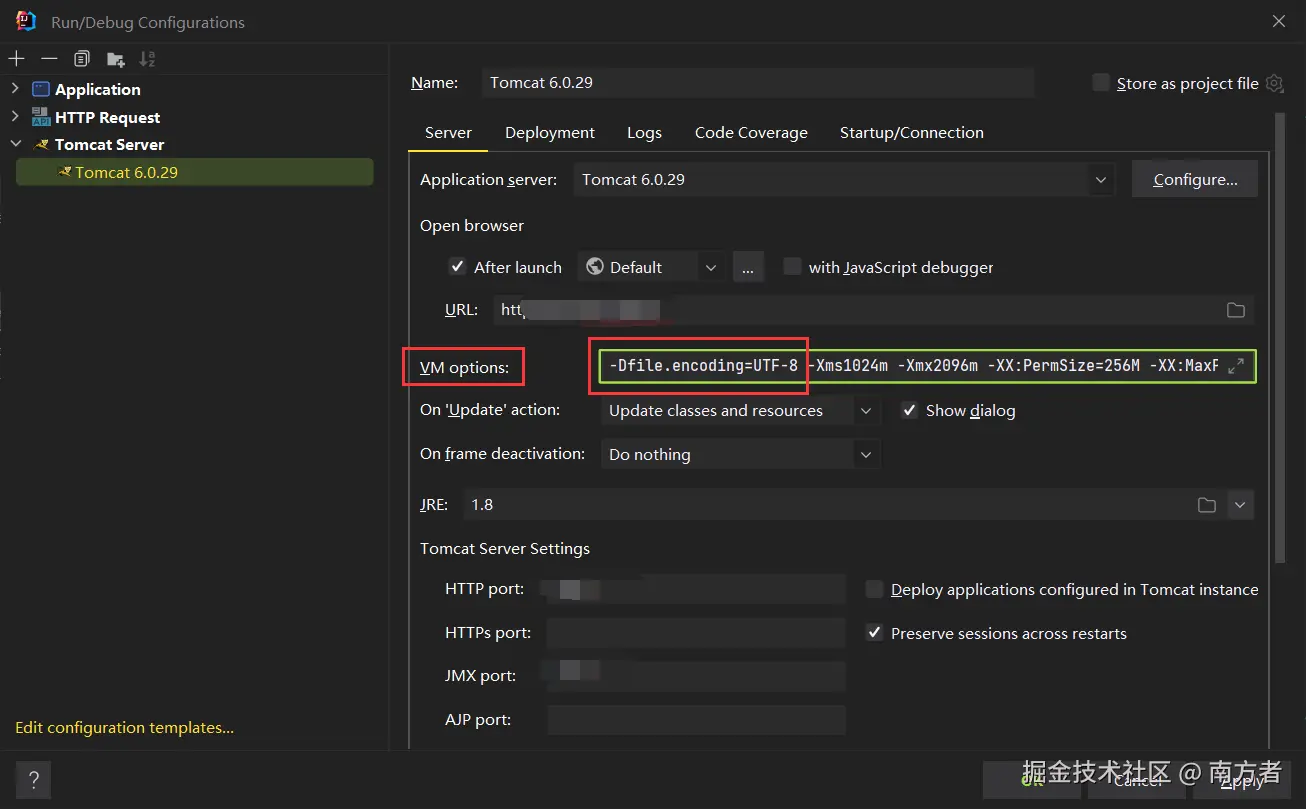The height and width of the screenshot is (809, 1306).
Task: Click the globe icon of the Default browser
Action: (x=595, y=267)
